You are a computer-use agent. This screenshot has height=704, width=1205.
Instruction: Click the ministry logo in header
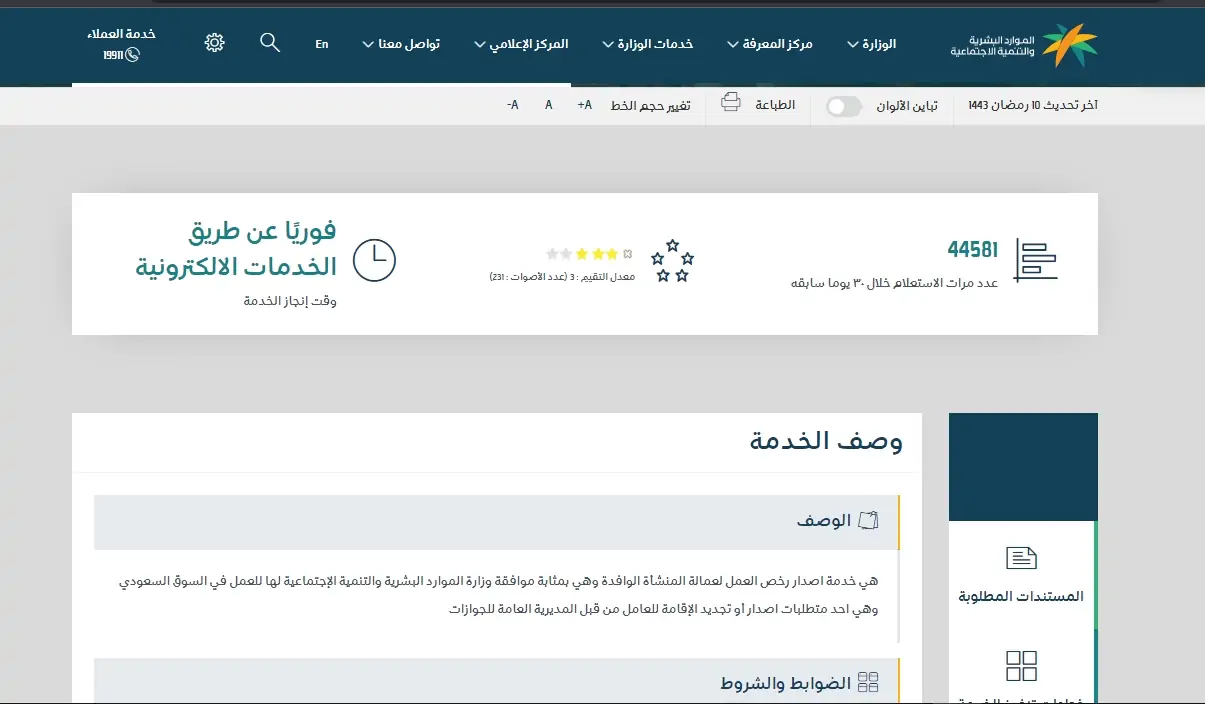click(x=1023, y=45)
